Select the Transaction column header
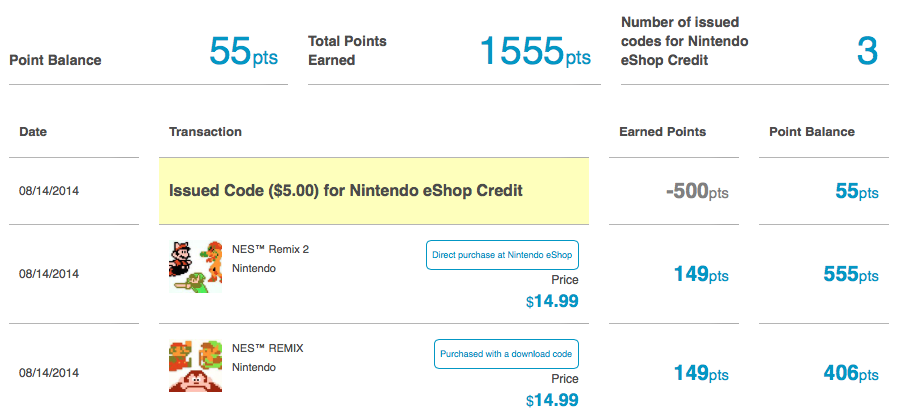Screen dimensions: 918x420 (x=205, y=132)
